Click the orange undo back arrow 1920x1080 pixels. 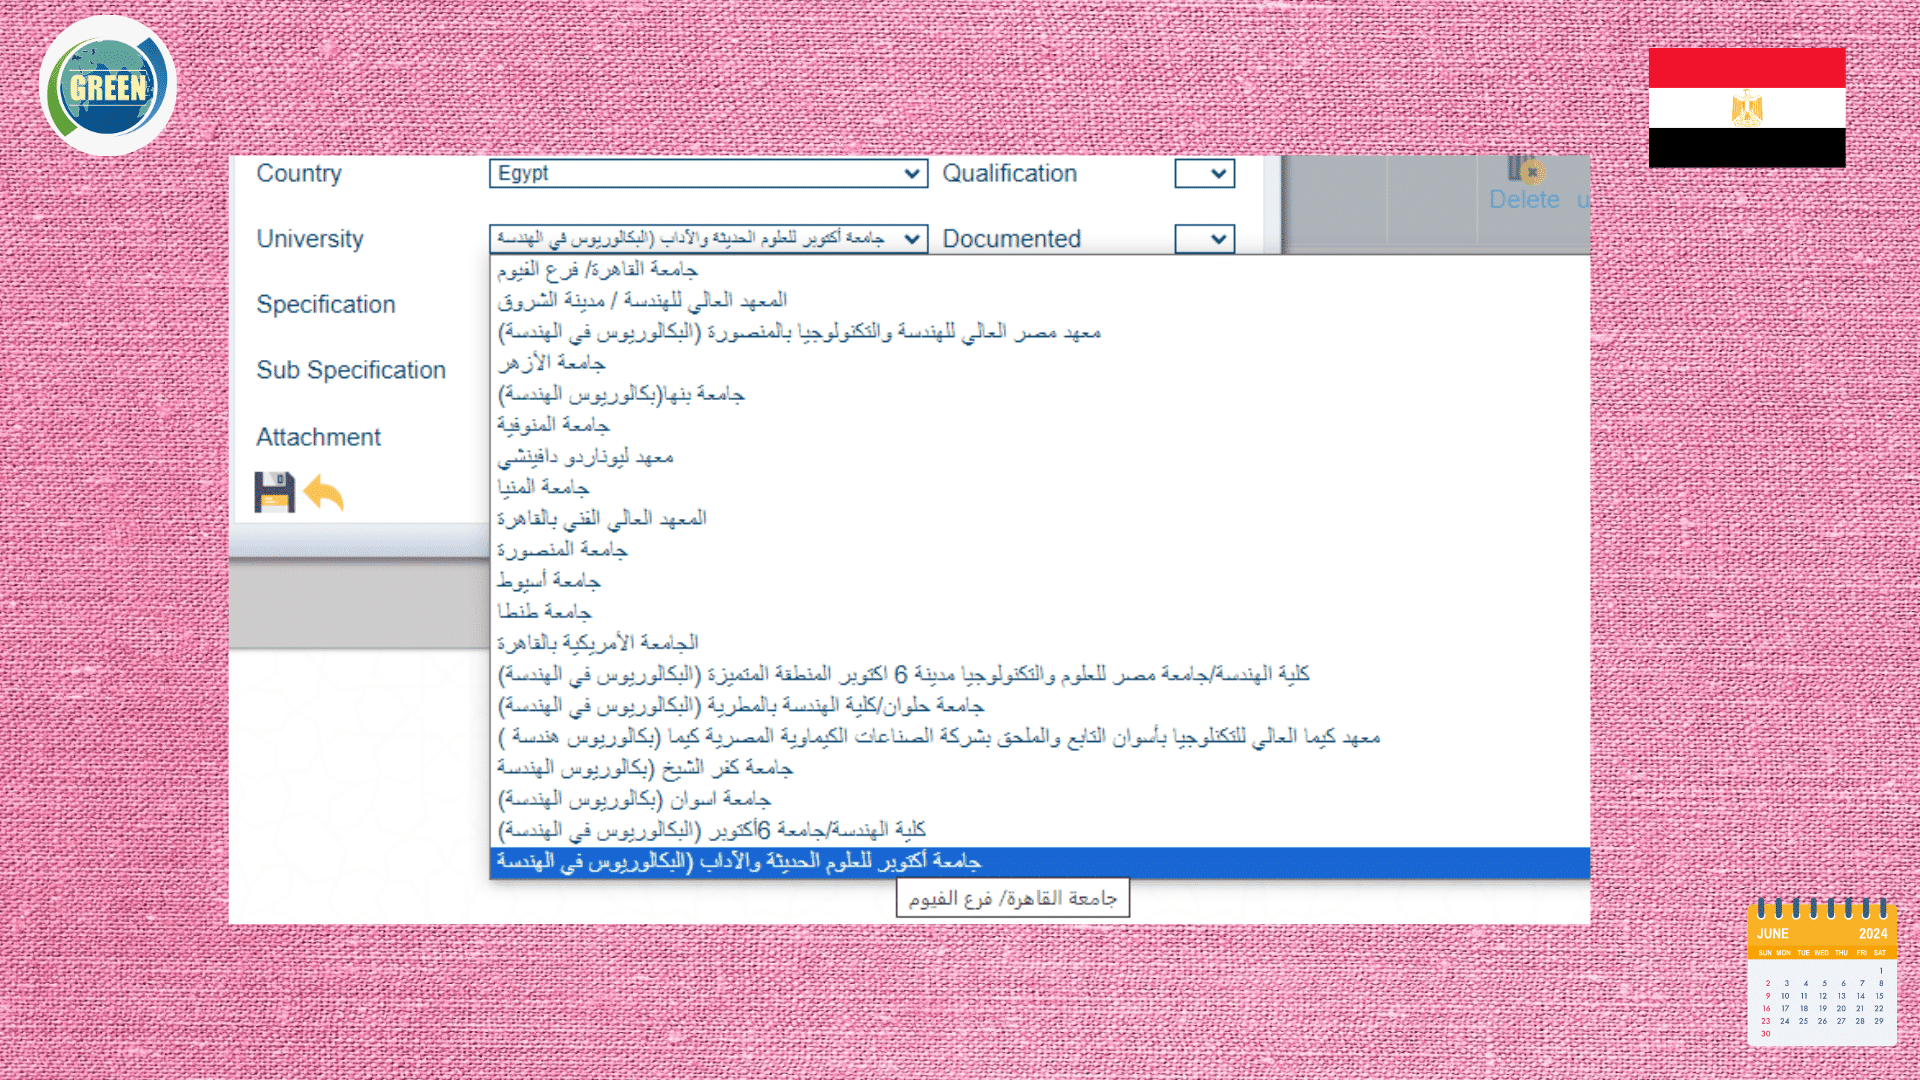[x=324, y=492]
